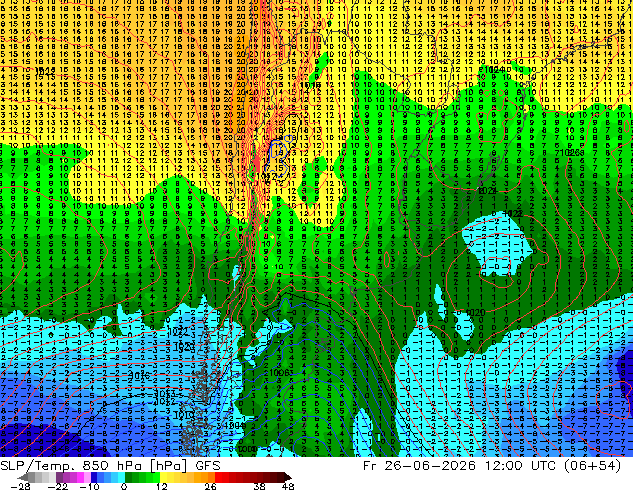Image resolution: width=634 pixels, height=490 pixels.
Task: Click the legend label "-22"
Action: pyautogui.click(x=58, y=486)
